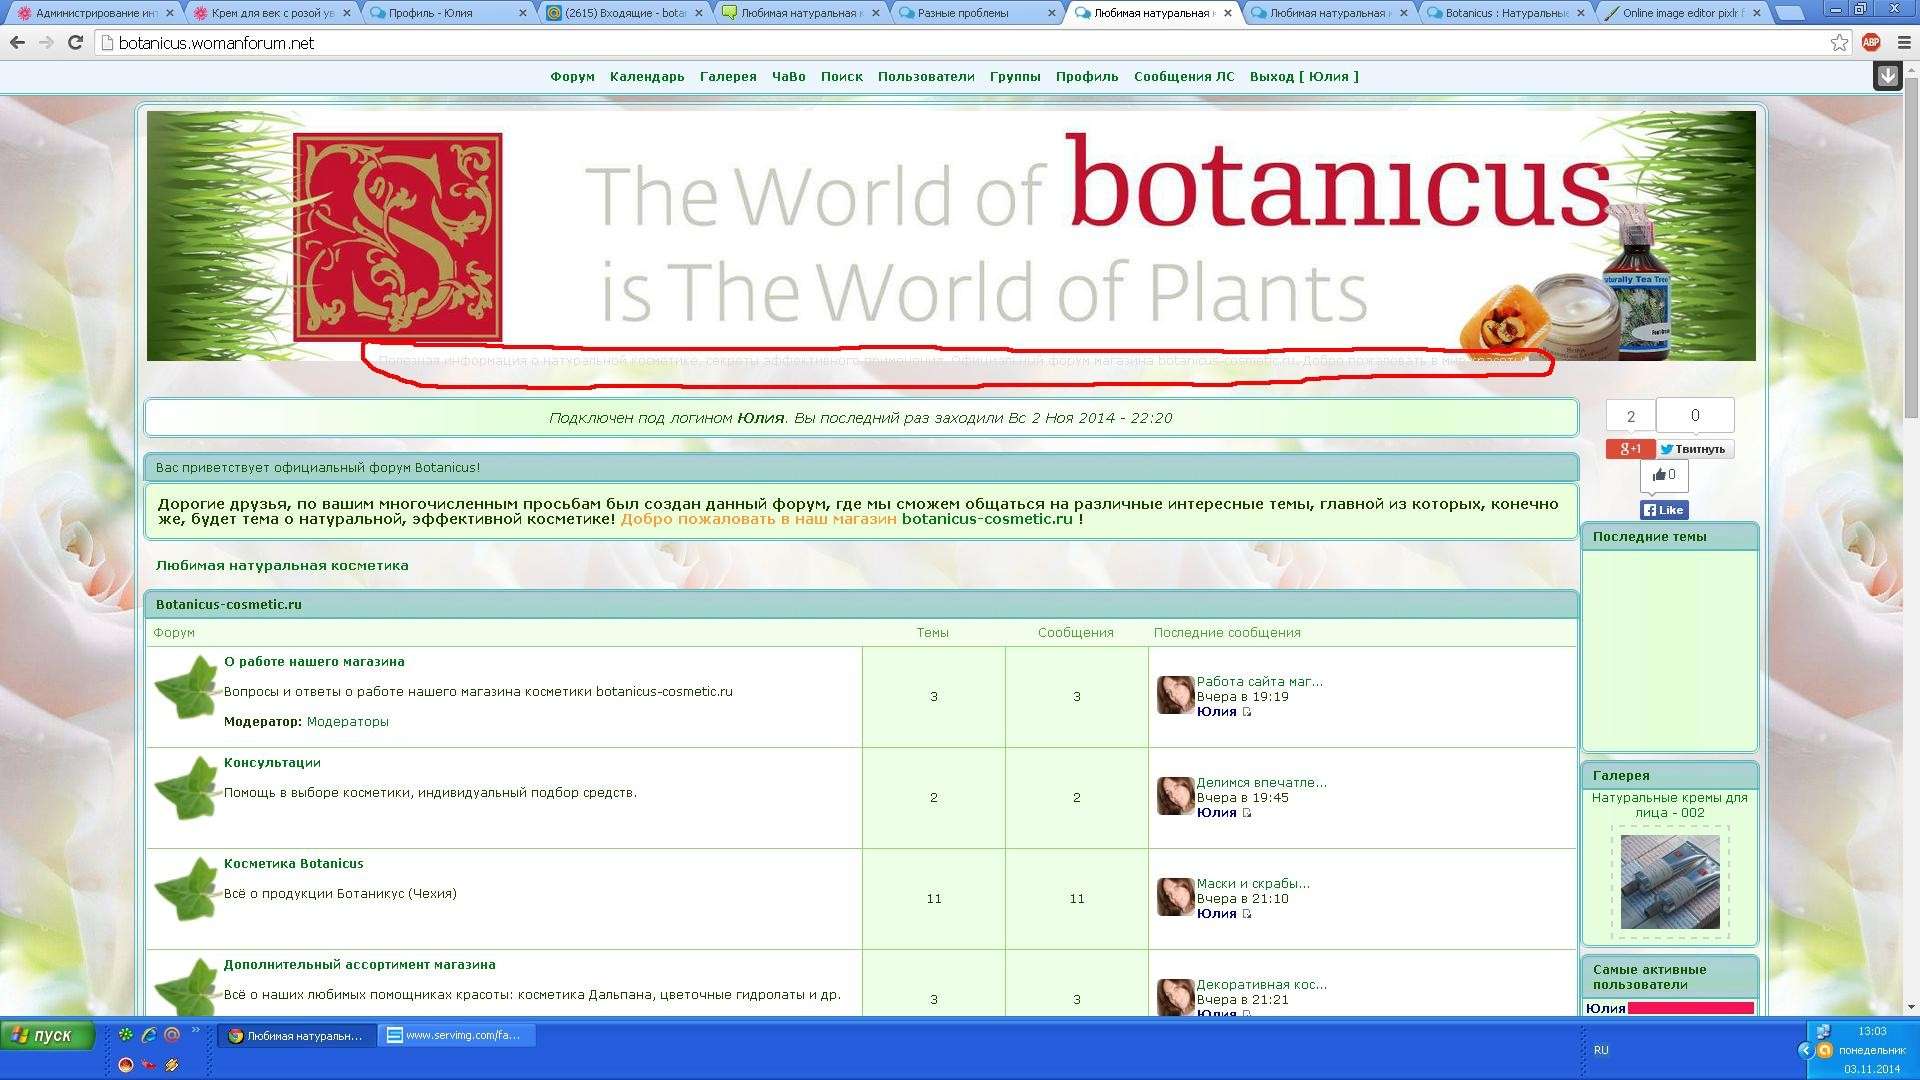Screen dimensions: 1920x1080
Task: Open the Календарь menu item
Action: click(x=647, y=77)
